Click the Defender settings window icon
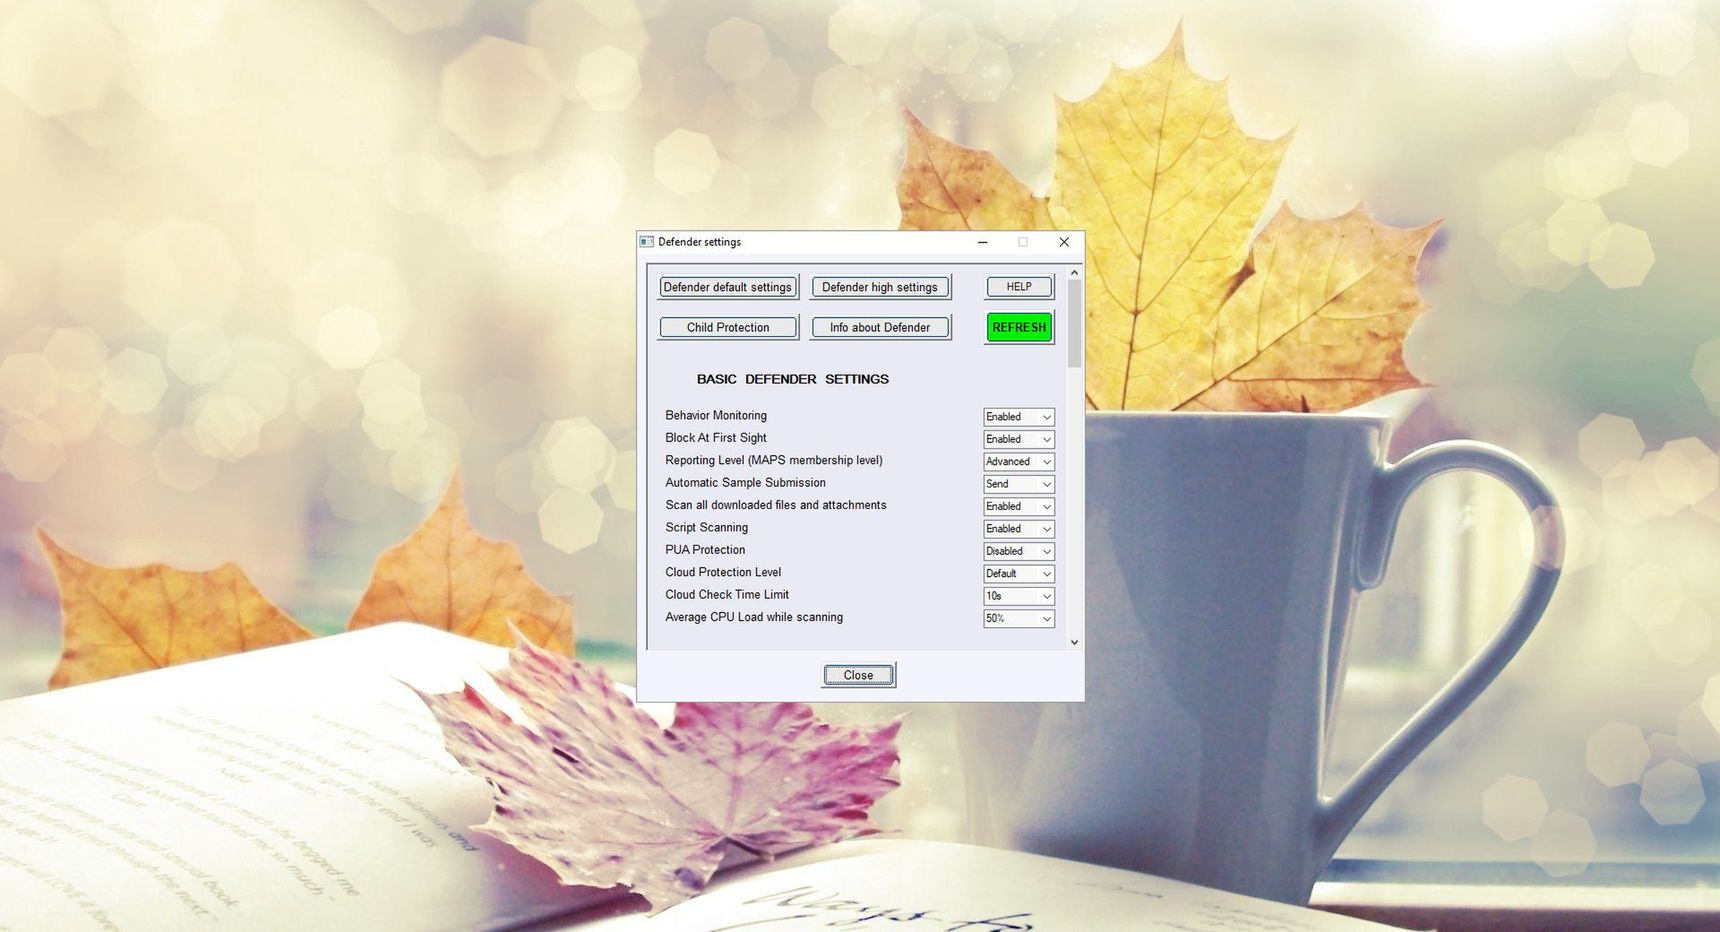The image size is (1720, 932). coord(647,242)
